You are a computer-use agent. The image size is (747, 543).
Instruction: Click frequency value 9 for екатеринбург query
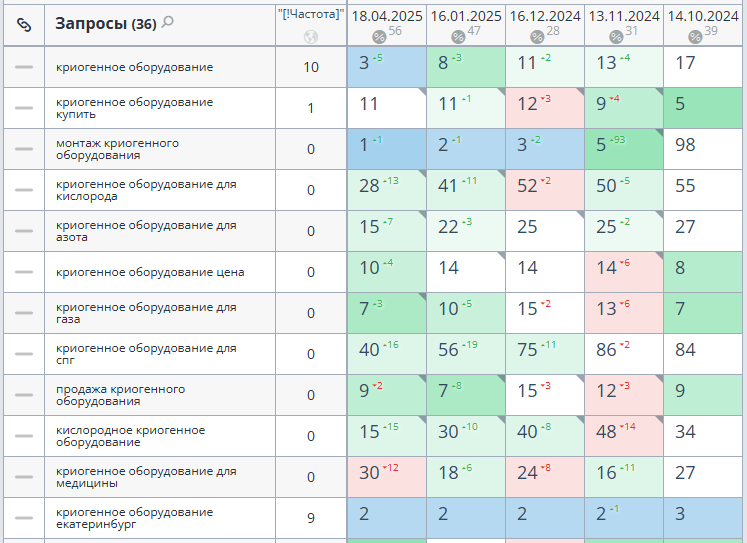[x=310, y=518]
